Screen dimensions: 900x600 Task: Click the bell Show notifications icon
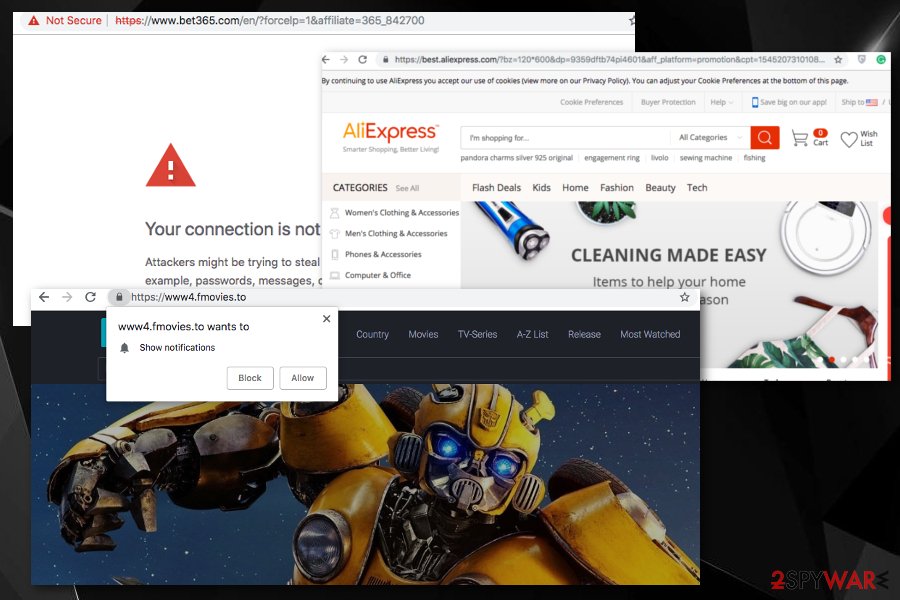(x=125, y=348)
